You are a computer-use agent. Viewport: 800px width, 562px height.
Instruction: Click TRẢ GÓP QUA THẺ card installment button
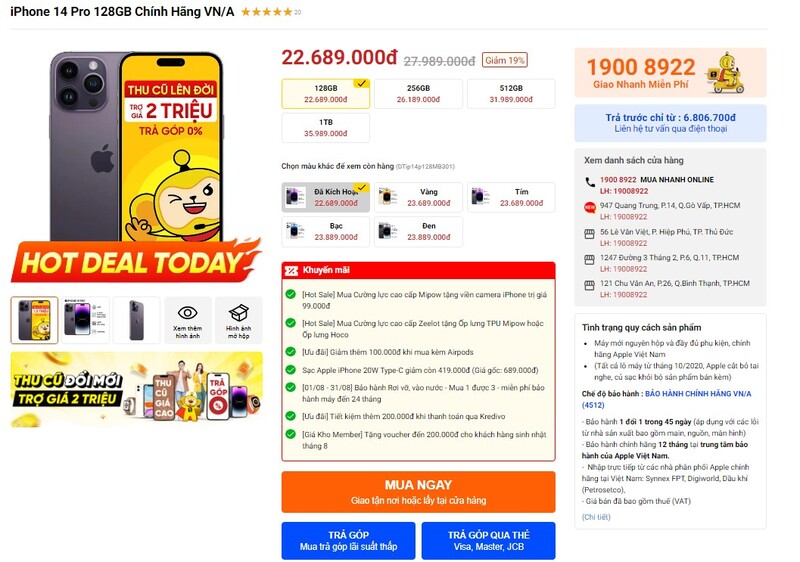click(x=488, y=541)
